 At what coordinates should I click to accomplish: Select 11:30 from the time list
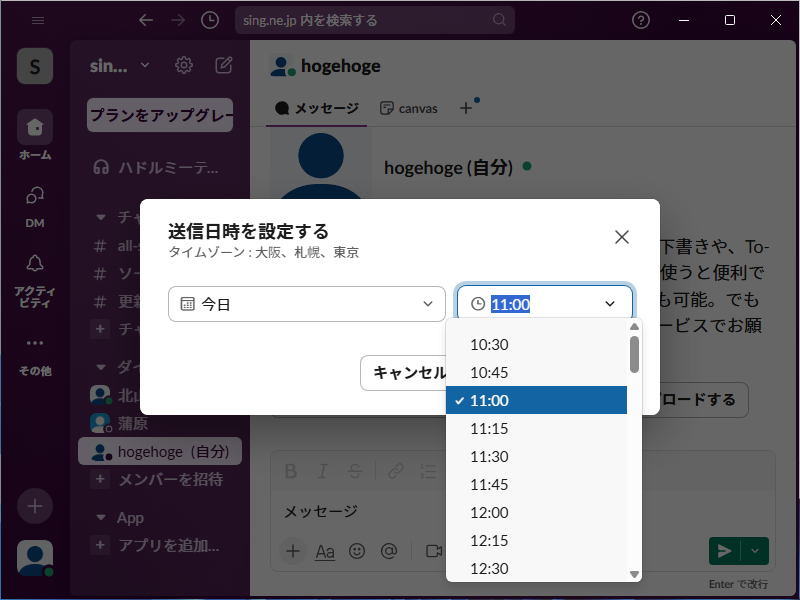pos(536,457)
